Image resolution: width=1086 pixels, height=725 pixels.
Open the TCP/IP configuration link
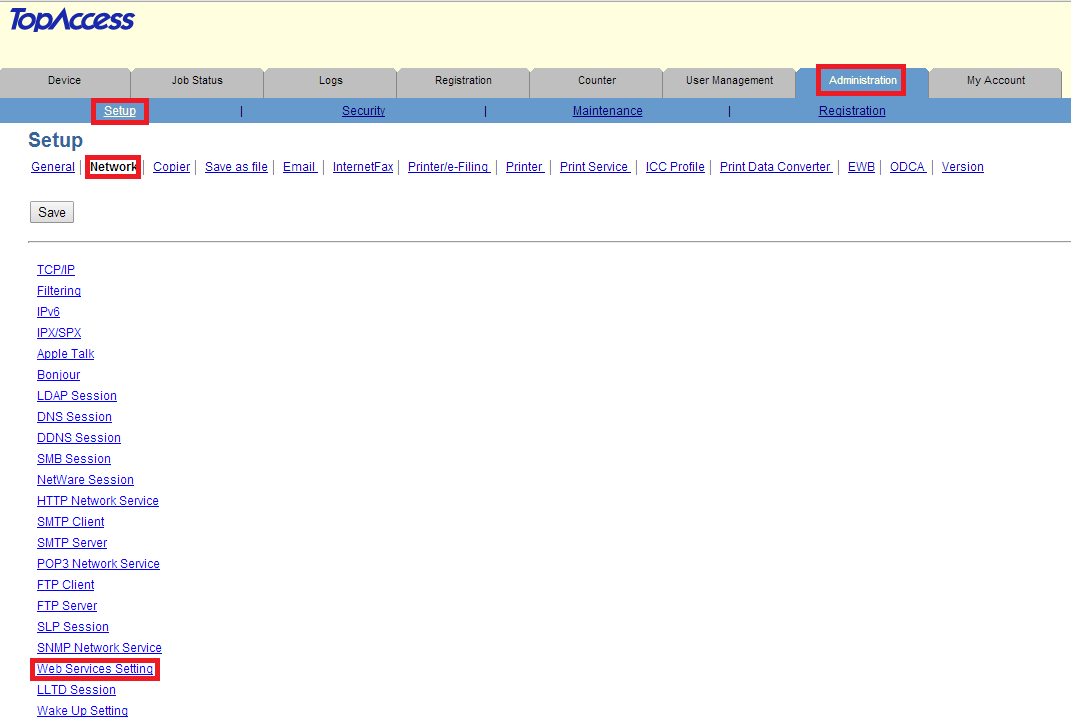(x=55, y=269)
